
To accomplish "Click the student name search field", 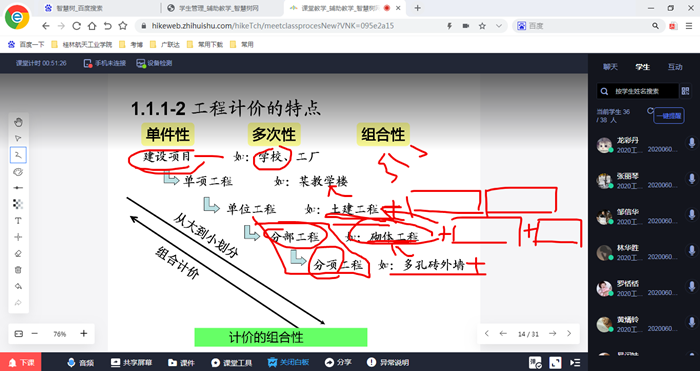I will tap(638, 91).
